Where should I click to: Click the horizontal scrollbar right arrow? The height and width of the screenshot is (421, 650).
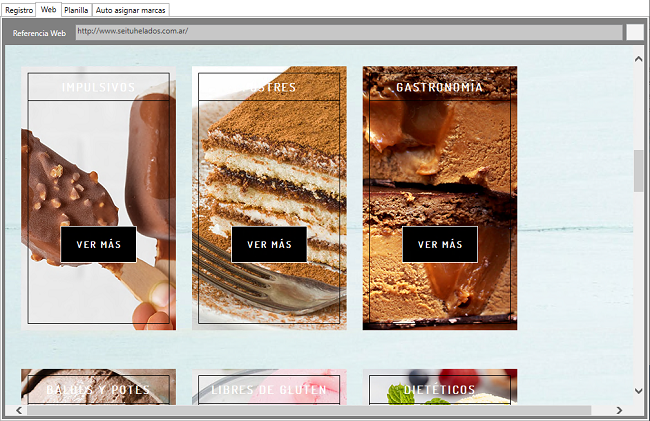coord(619,410)
